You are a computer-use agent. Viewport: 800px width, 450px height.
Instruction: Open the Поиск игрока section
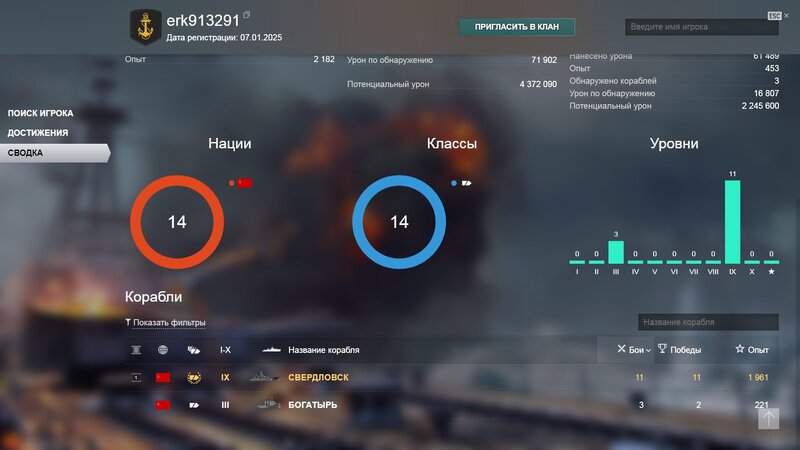(40, 113)
